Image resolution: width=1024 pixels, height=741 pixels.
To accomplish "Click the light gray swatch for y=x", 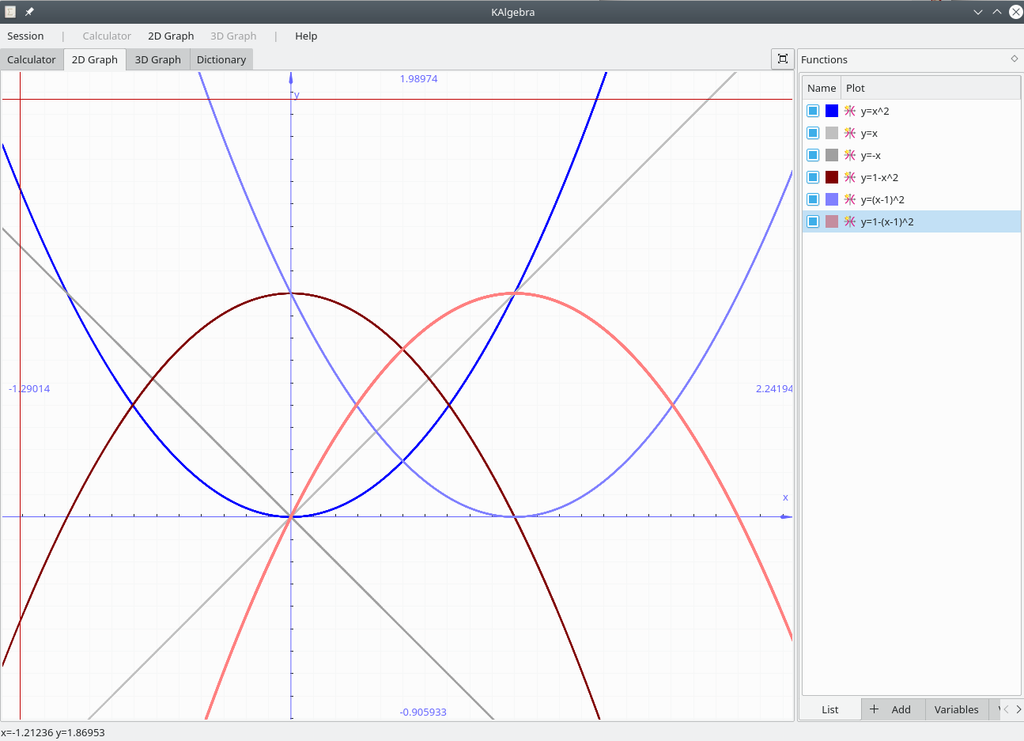I will click(832, 133).
